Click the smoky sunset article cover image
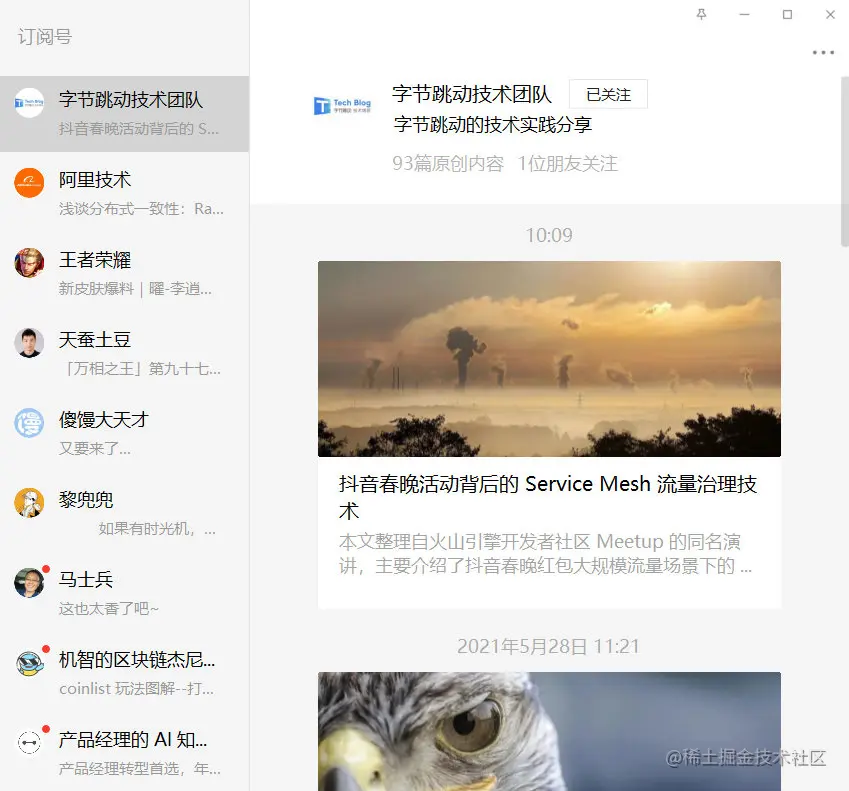849x791 pixels. click(549, 359)
